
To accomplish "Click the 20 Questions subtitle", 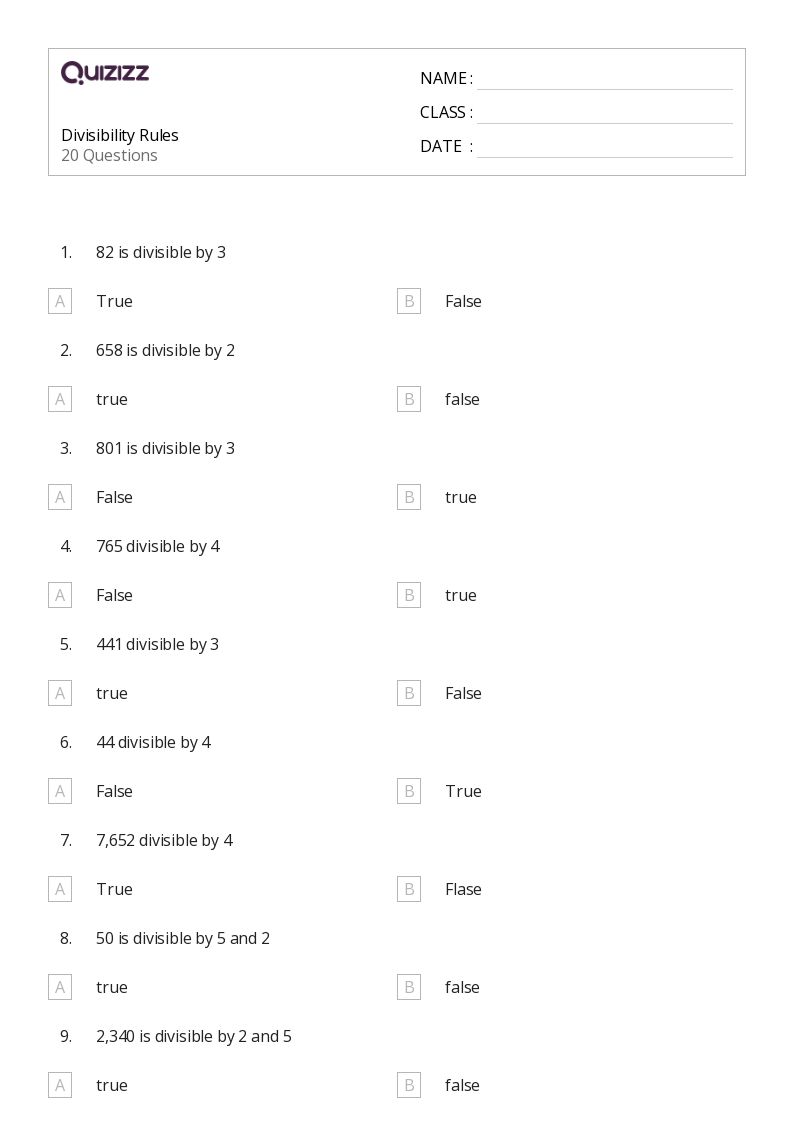I will coord(109,155).
